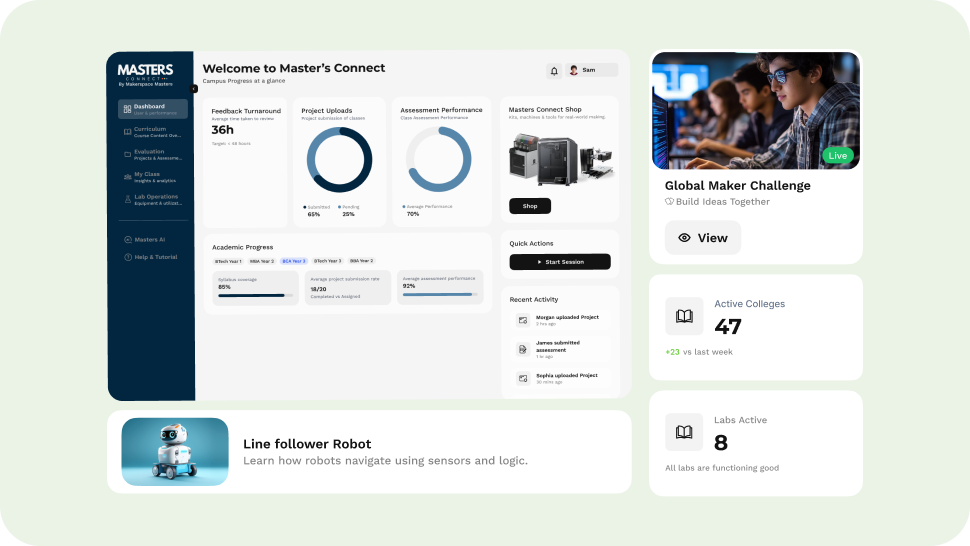Screen dimensions: 970x546
Task: Click the Pending legend dot
Action: (x=340, y=207)
